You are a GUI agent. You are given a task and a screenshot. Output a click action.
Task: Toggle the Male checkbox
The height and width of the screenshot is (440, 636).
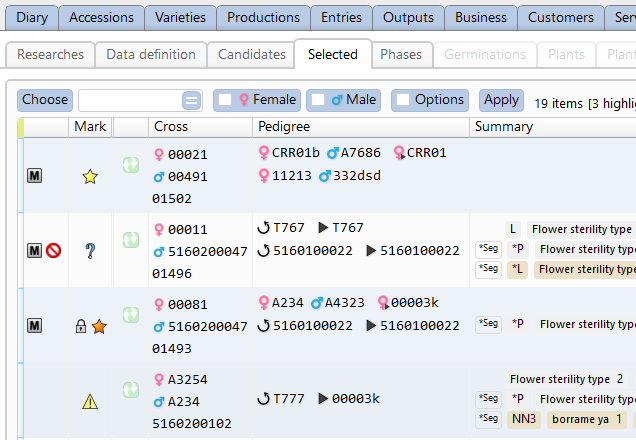coord(318,100)
